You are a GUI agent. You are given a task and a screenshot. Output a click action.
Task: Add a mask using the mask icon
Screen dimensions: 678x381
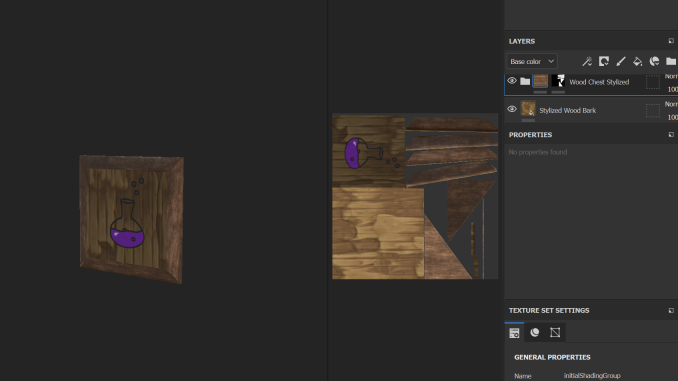pos(604,61)
